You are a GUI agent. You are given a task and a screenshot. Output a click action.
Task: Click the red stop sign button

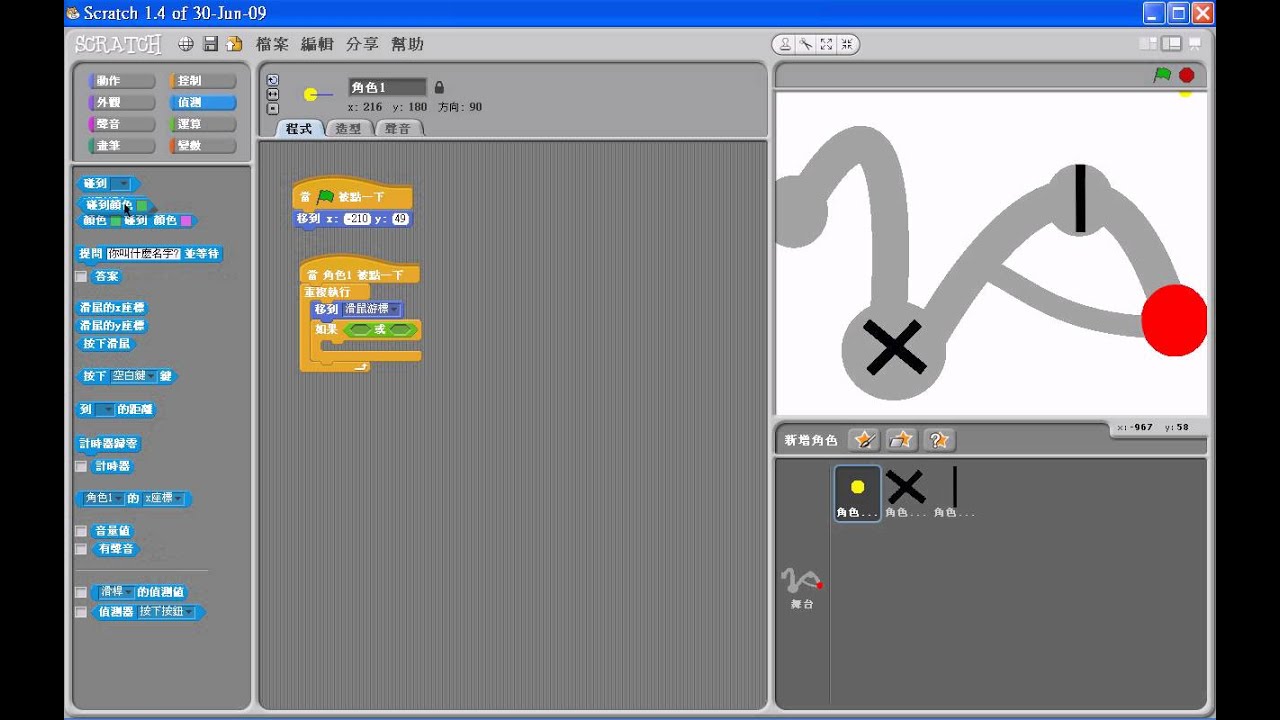(1187, 75)
